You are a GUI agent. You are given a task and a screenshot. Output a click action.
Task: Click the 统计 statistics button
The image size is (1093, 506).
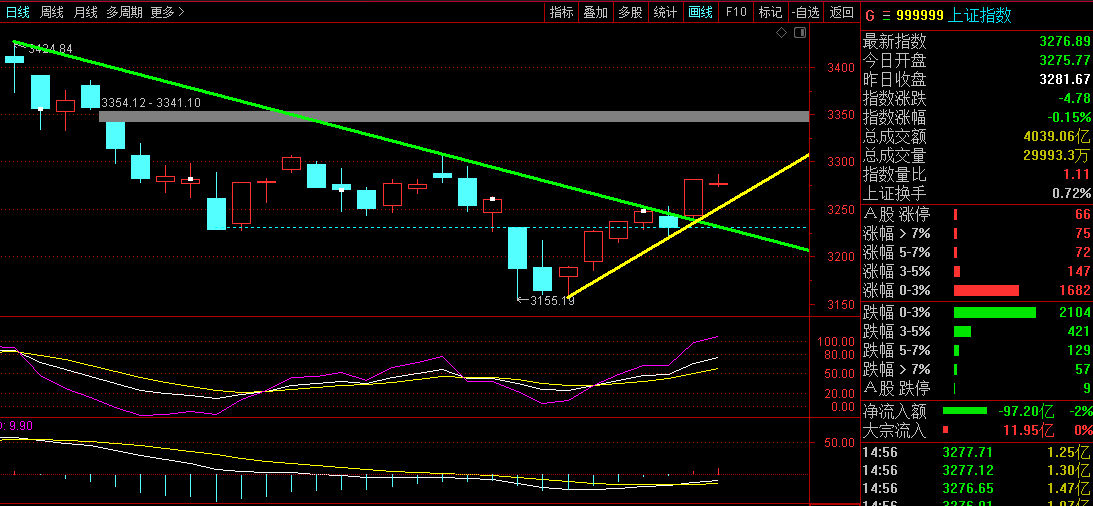665,12
